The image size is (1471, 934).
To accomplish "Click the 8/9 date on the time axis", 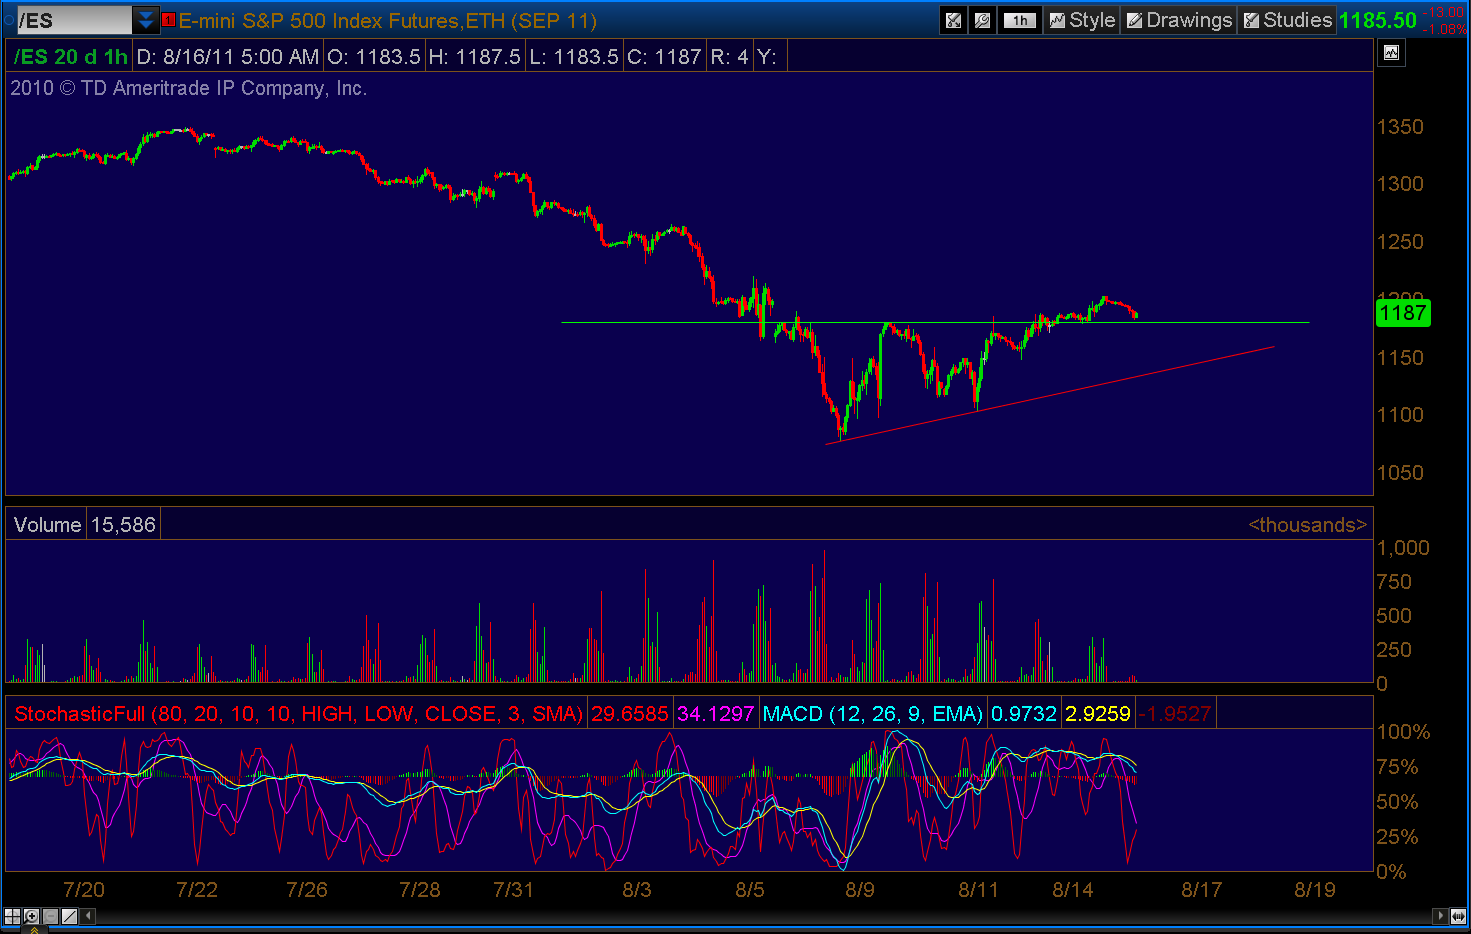I will 860,890.
